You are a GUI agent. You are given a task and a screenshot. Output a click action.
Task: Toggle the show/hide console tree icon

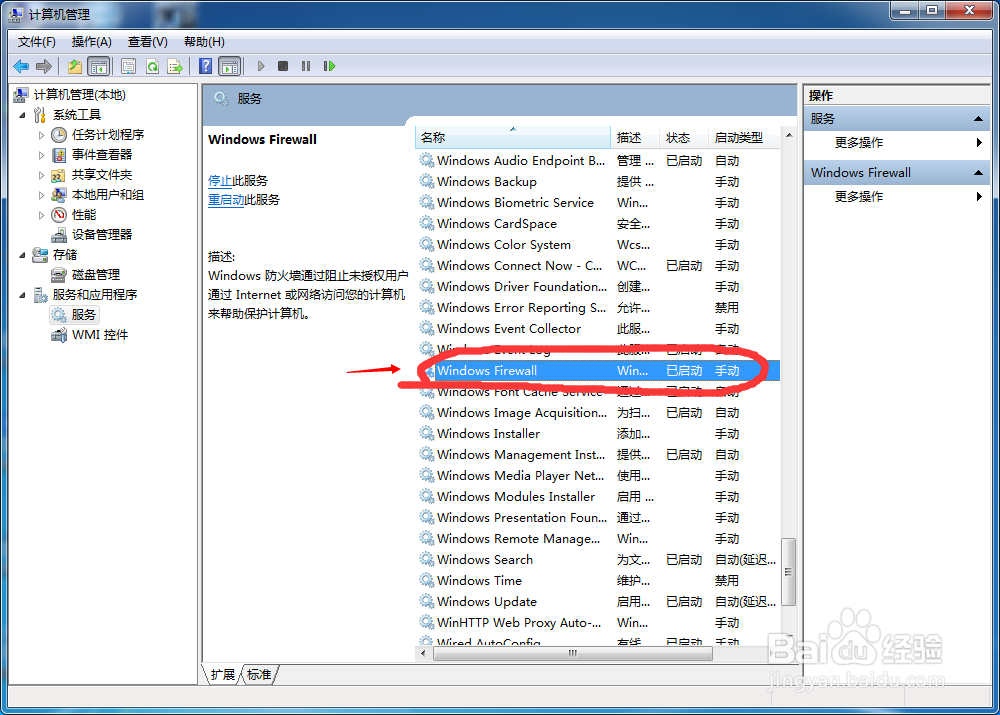coord(98,66)
